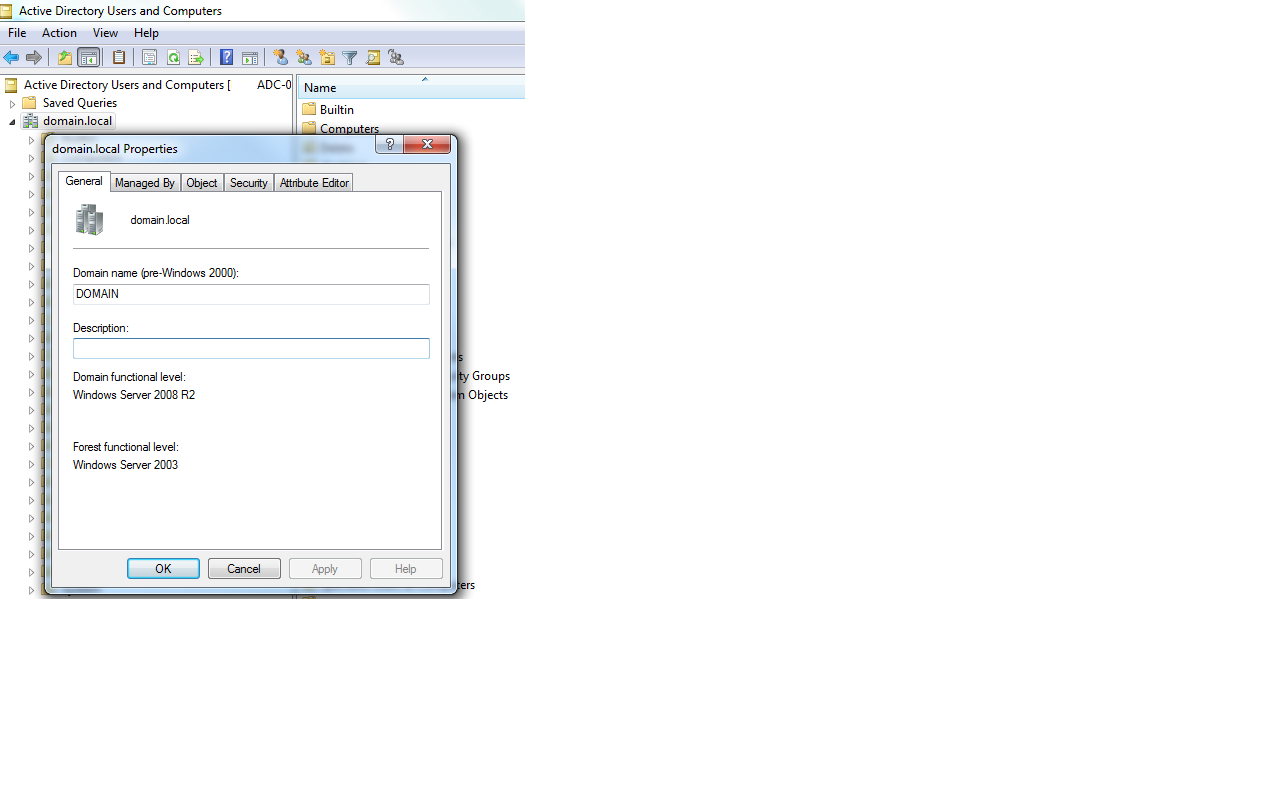The image size is (1272, 807).
Task: Open the File menu
Action: 17,33
